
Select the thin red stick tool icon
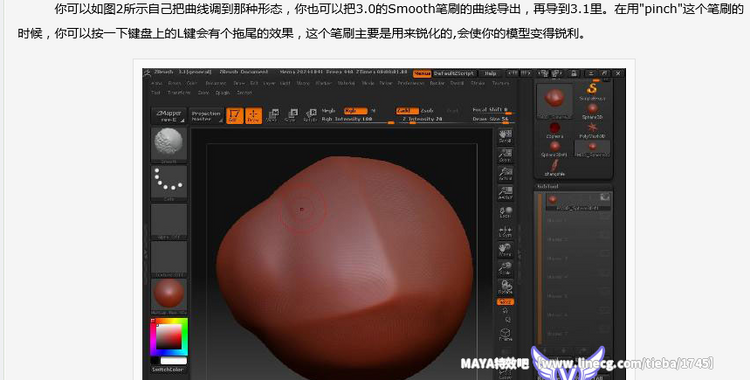click(x=554, y=168)
